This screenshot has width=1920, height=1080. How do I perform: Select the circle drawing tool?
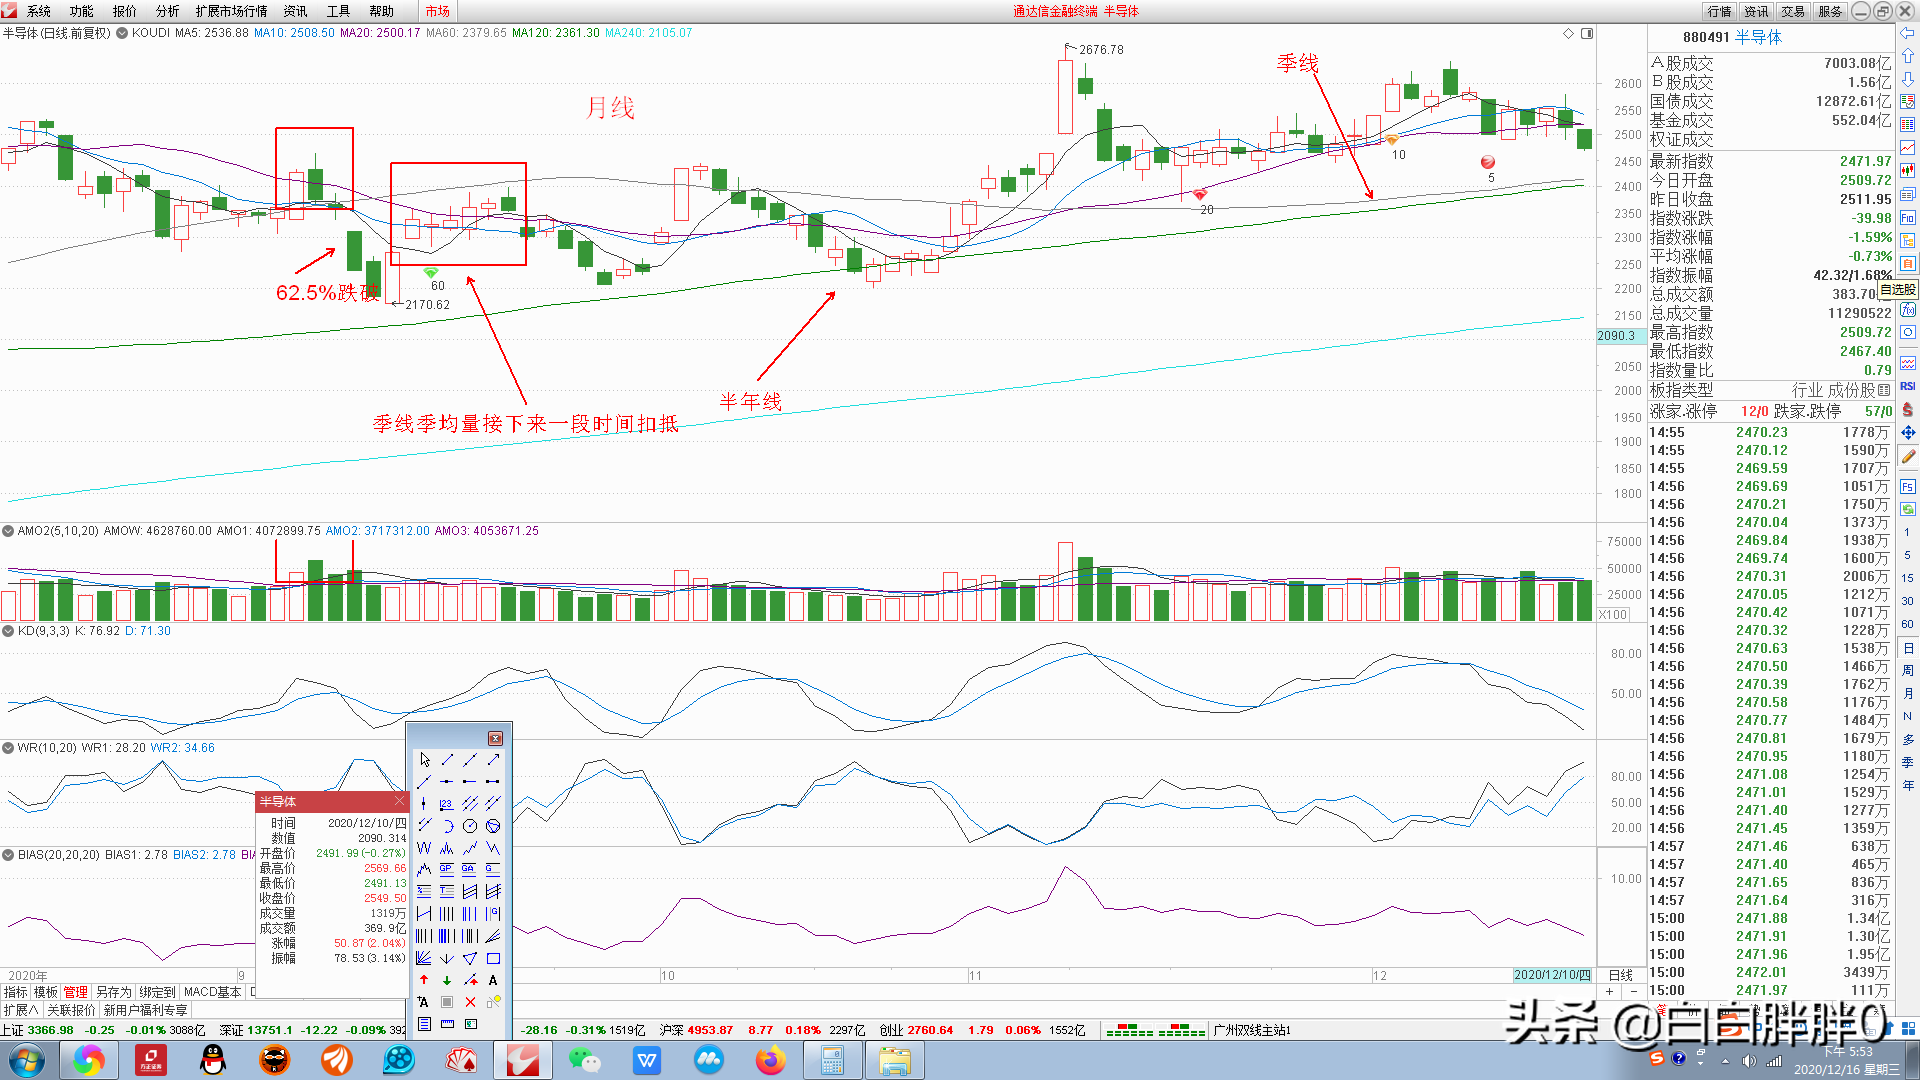470,826
